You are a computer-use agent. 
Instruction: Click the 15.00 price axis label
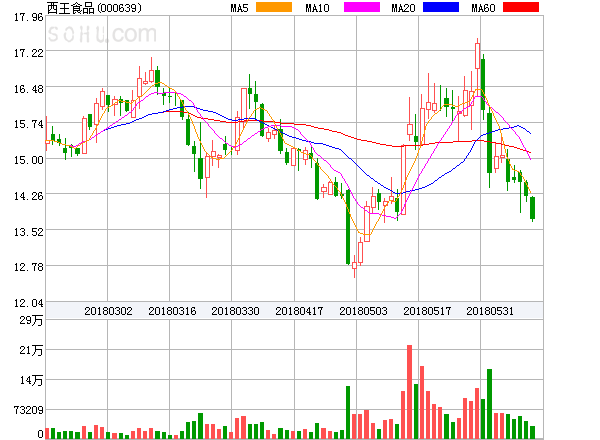(29, 160)
